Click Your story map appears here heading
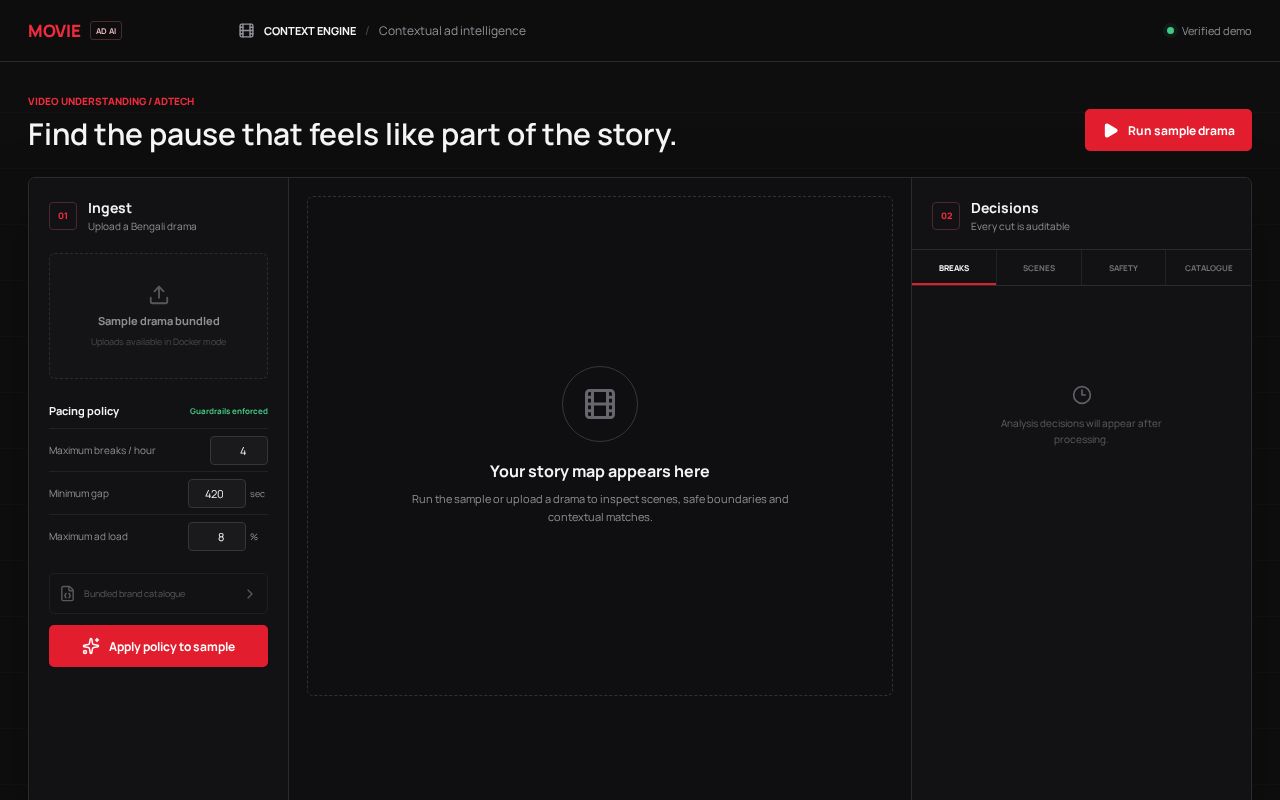The image size is (1280, 800). (600, 471)
